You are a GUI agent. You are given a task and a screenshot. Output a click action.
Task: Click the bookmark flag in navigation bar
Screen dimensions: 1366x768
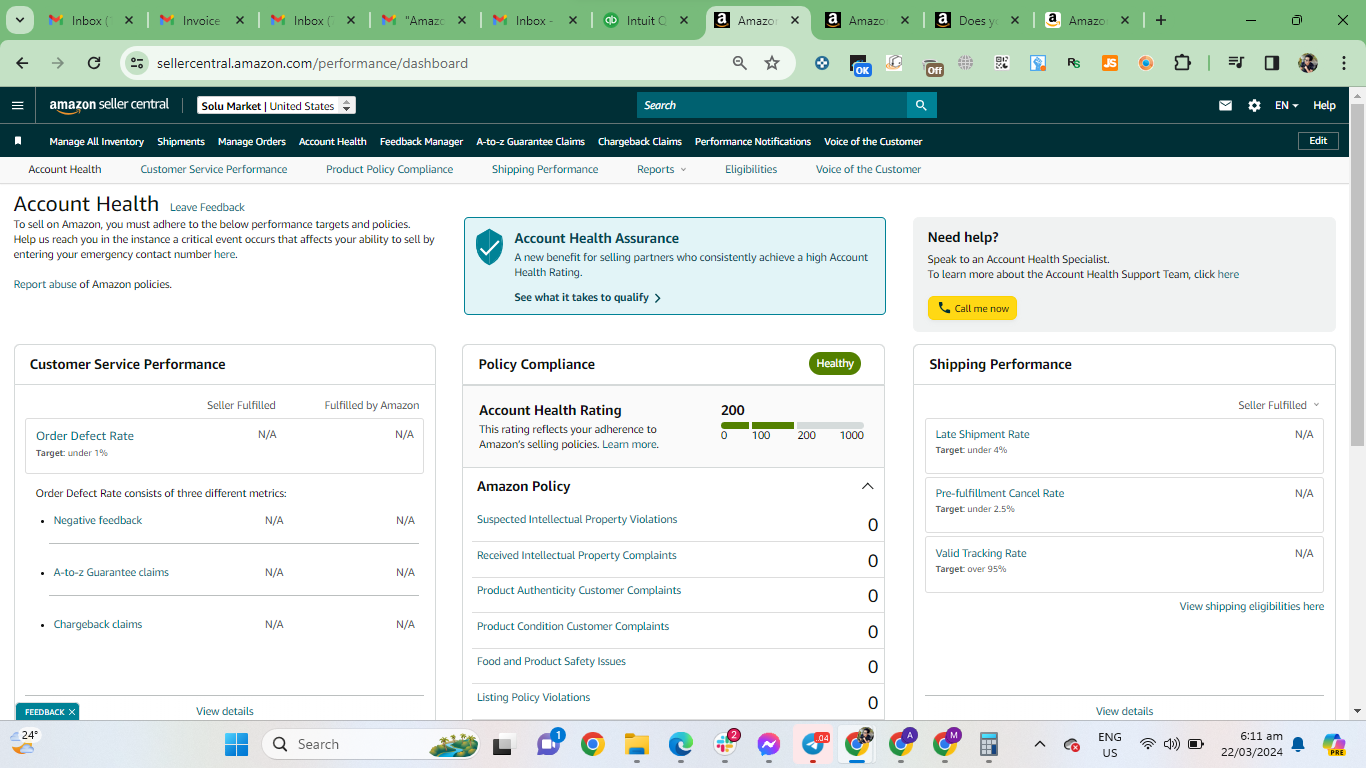(x=18, y=141)
